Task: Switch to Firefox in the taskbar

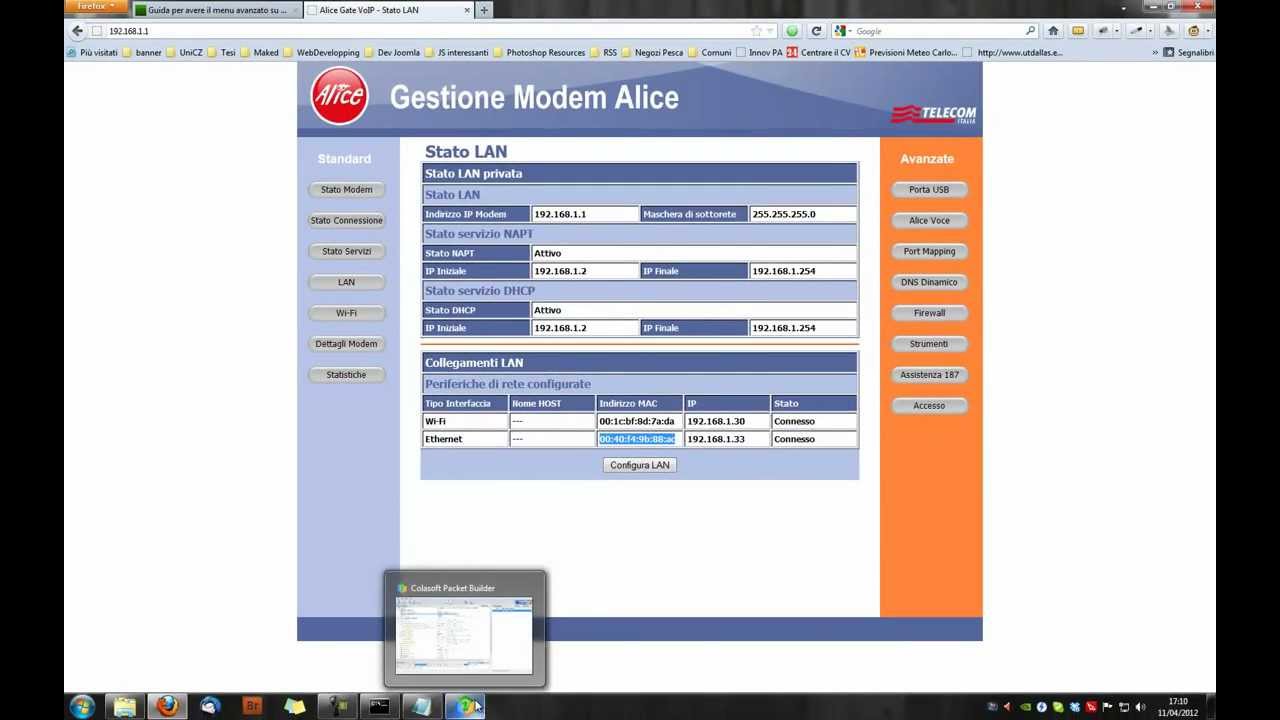Action: coord(167,706)
